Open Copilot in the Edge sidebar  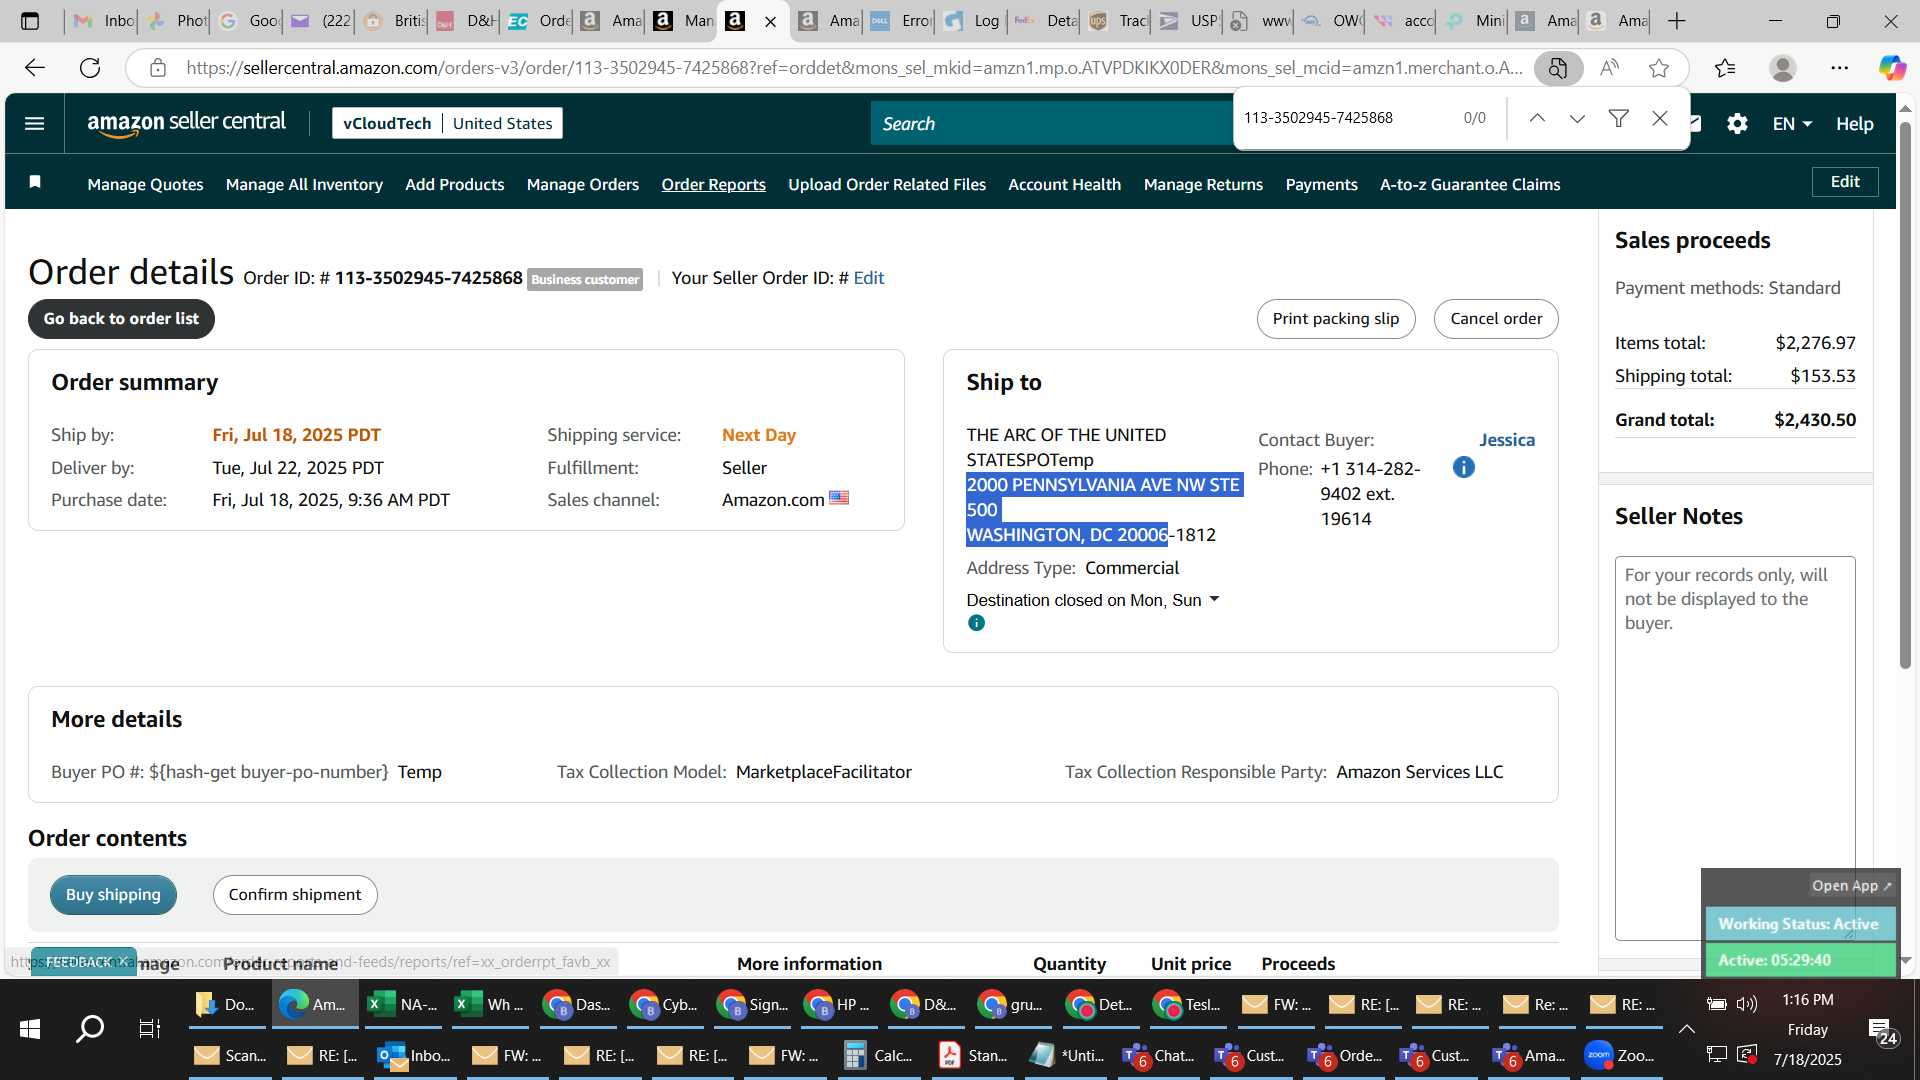click(x=1891, y=67)
